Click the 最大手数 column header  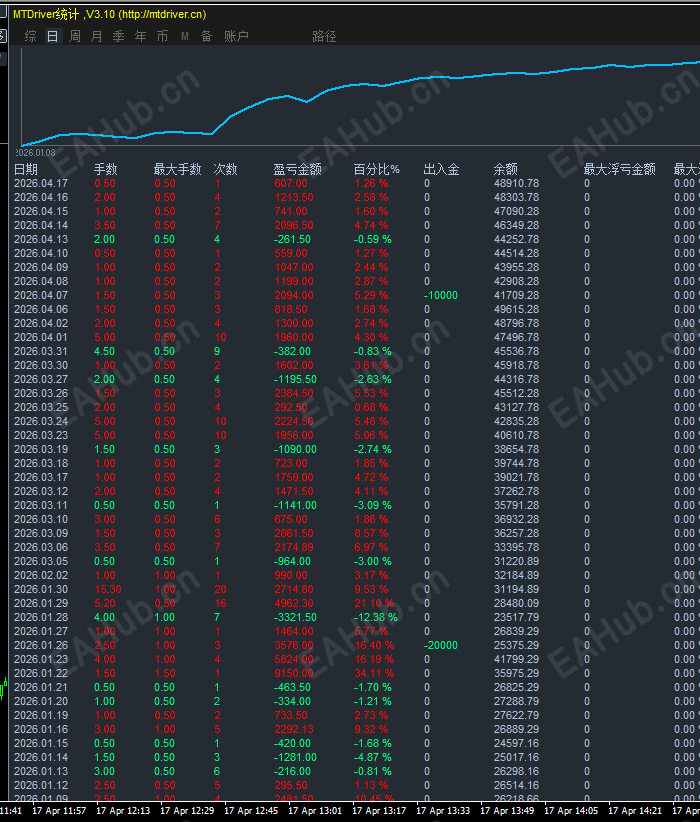(177, 169)
